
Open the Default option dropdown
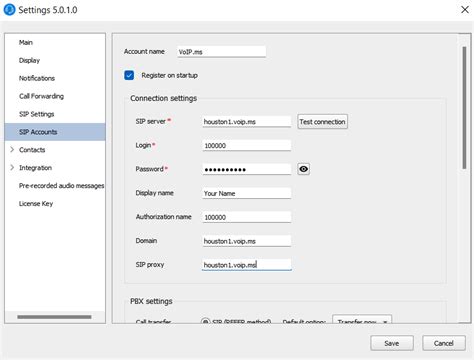362,320
